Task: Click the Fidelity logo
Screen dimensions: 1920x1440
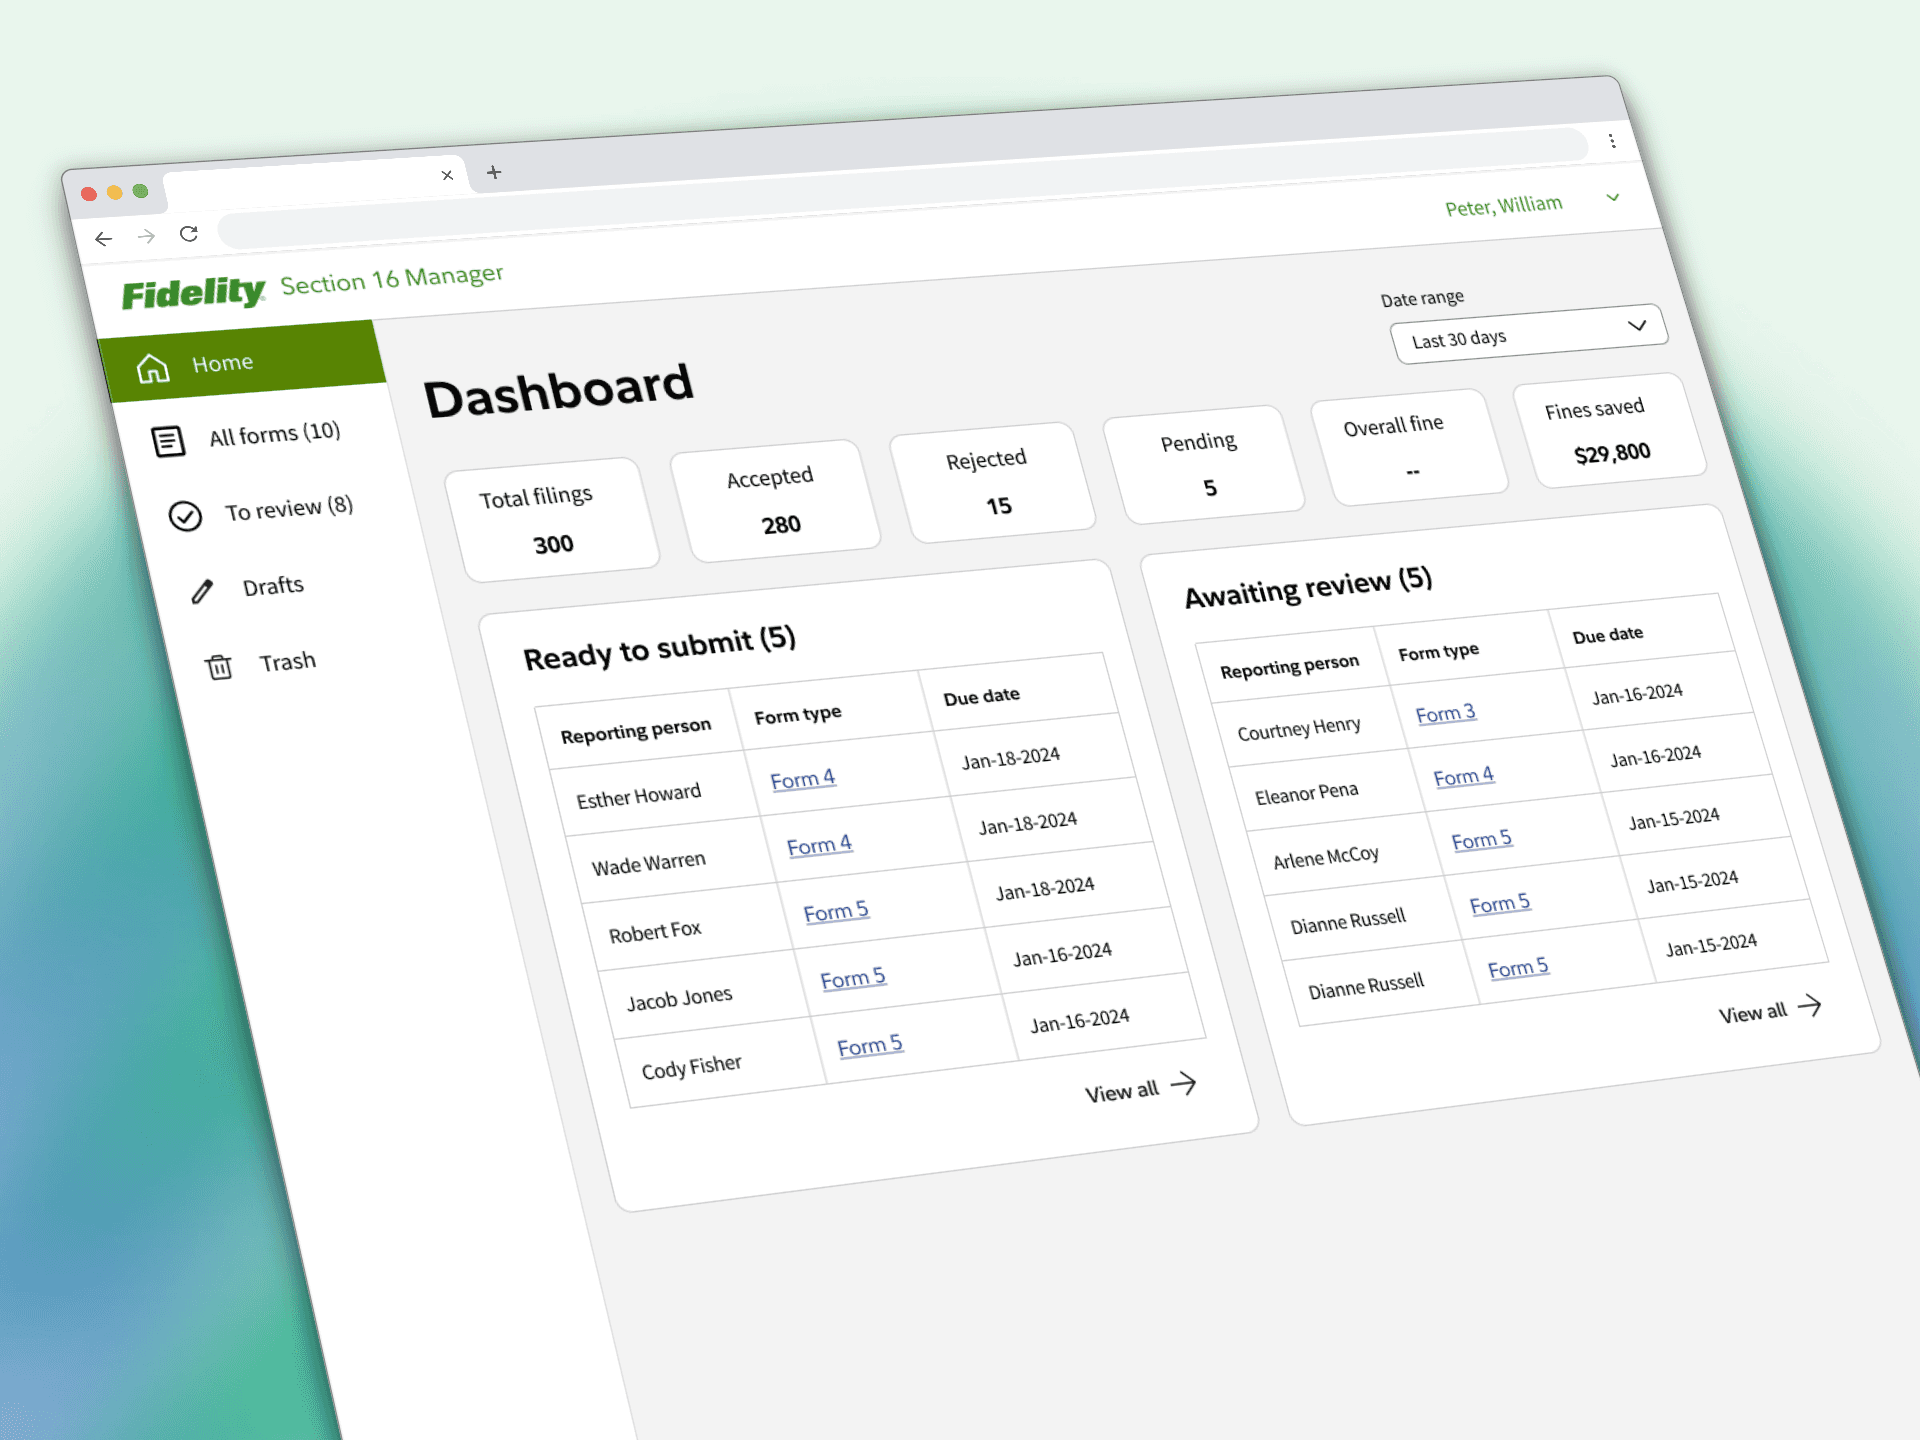Action: 193,293
